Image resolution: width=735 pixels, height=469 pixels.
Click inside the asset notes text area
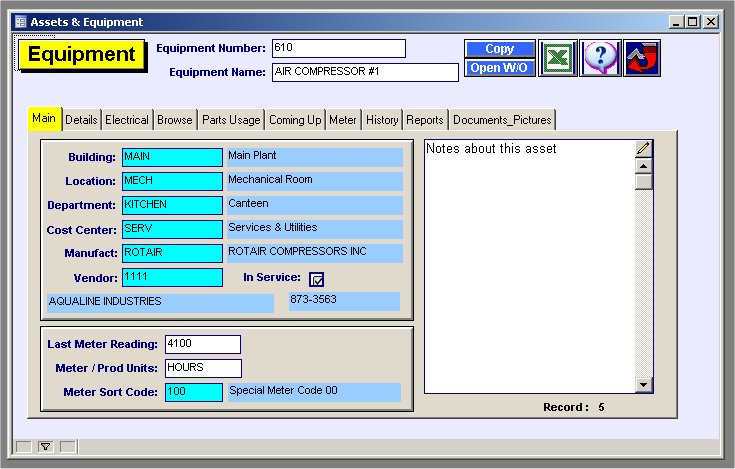[530, 266]
